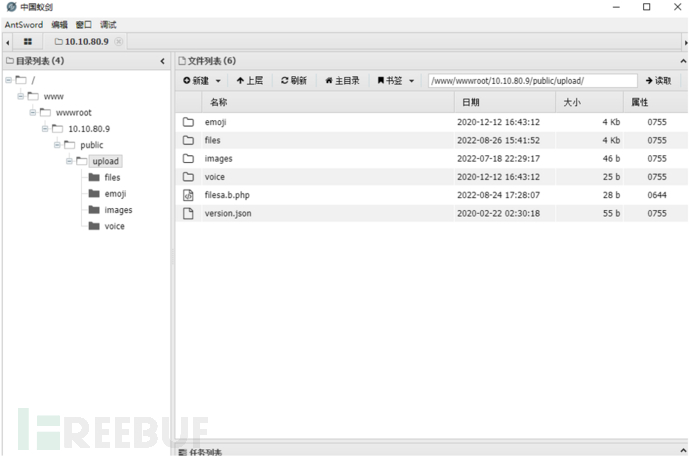690x457 pixels.
Task: Select the files folder icon in file list
Action: coord(188,140)
